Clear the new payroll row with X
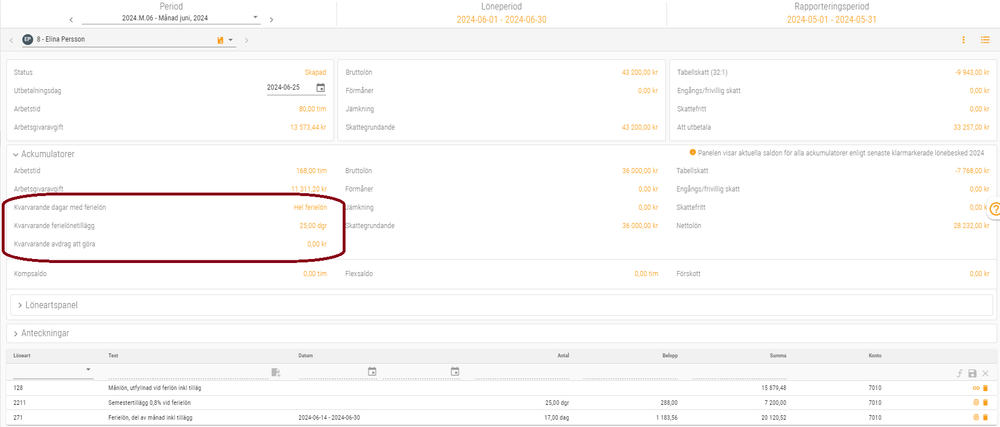1000x427 pixels. (x=985, y=372)
